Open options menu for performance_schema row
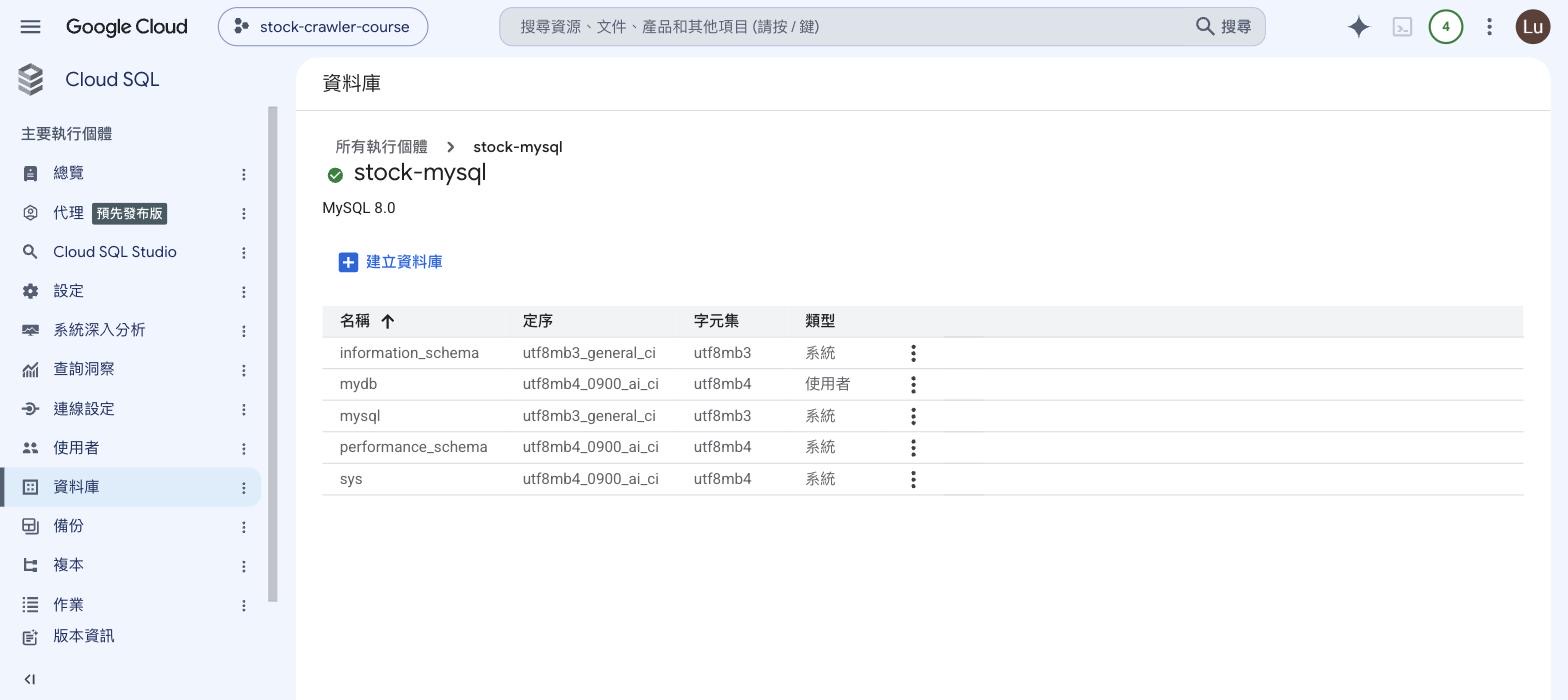1568x700 pixels. 913,447
